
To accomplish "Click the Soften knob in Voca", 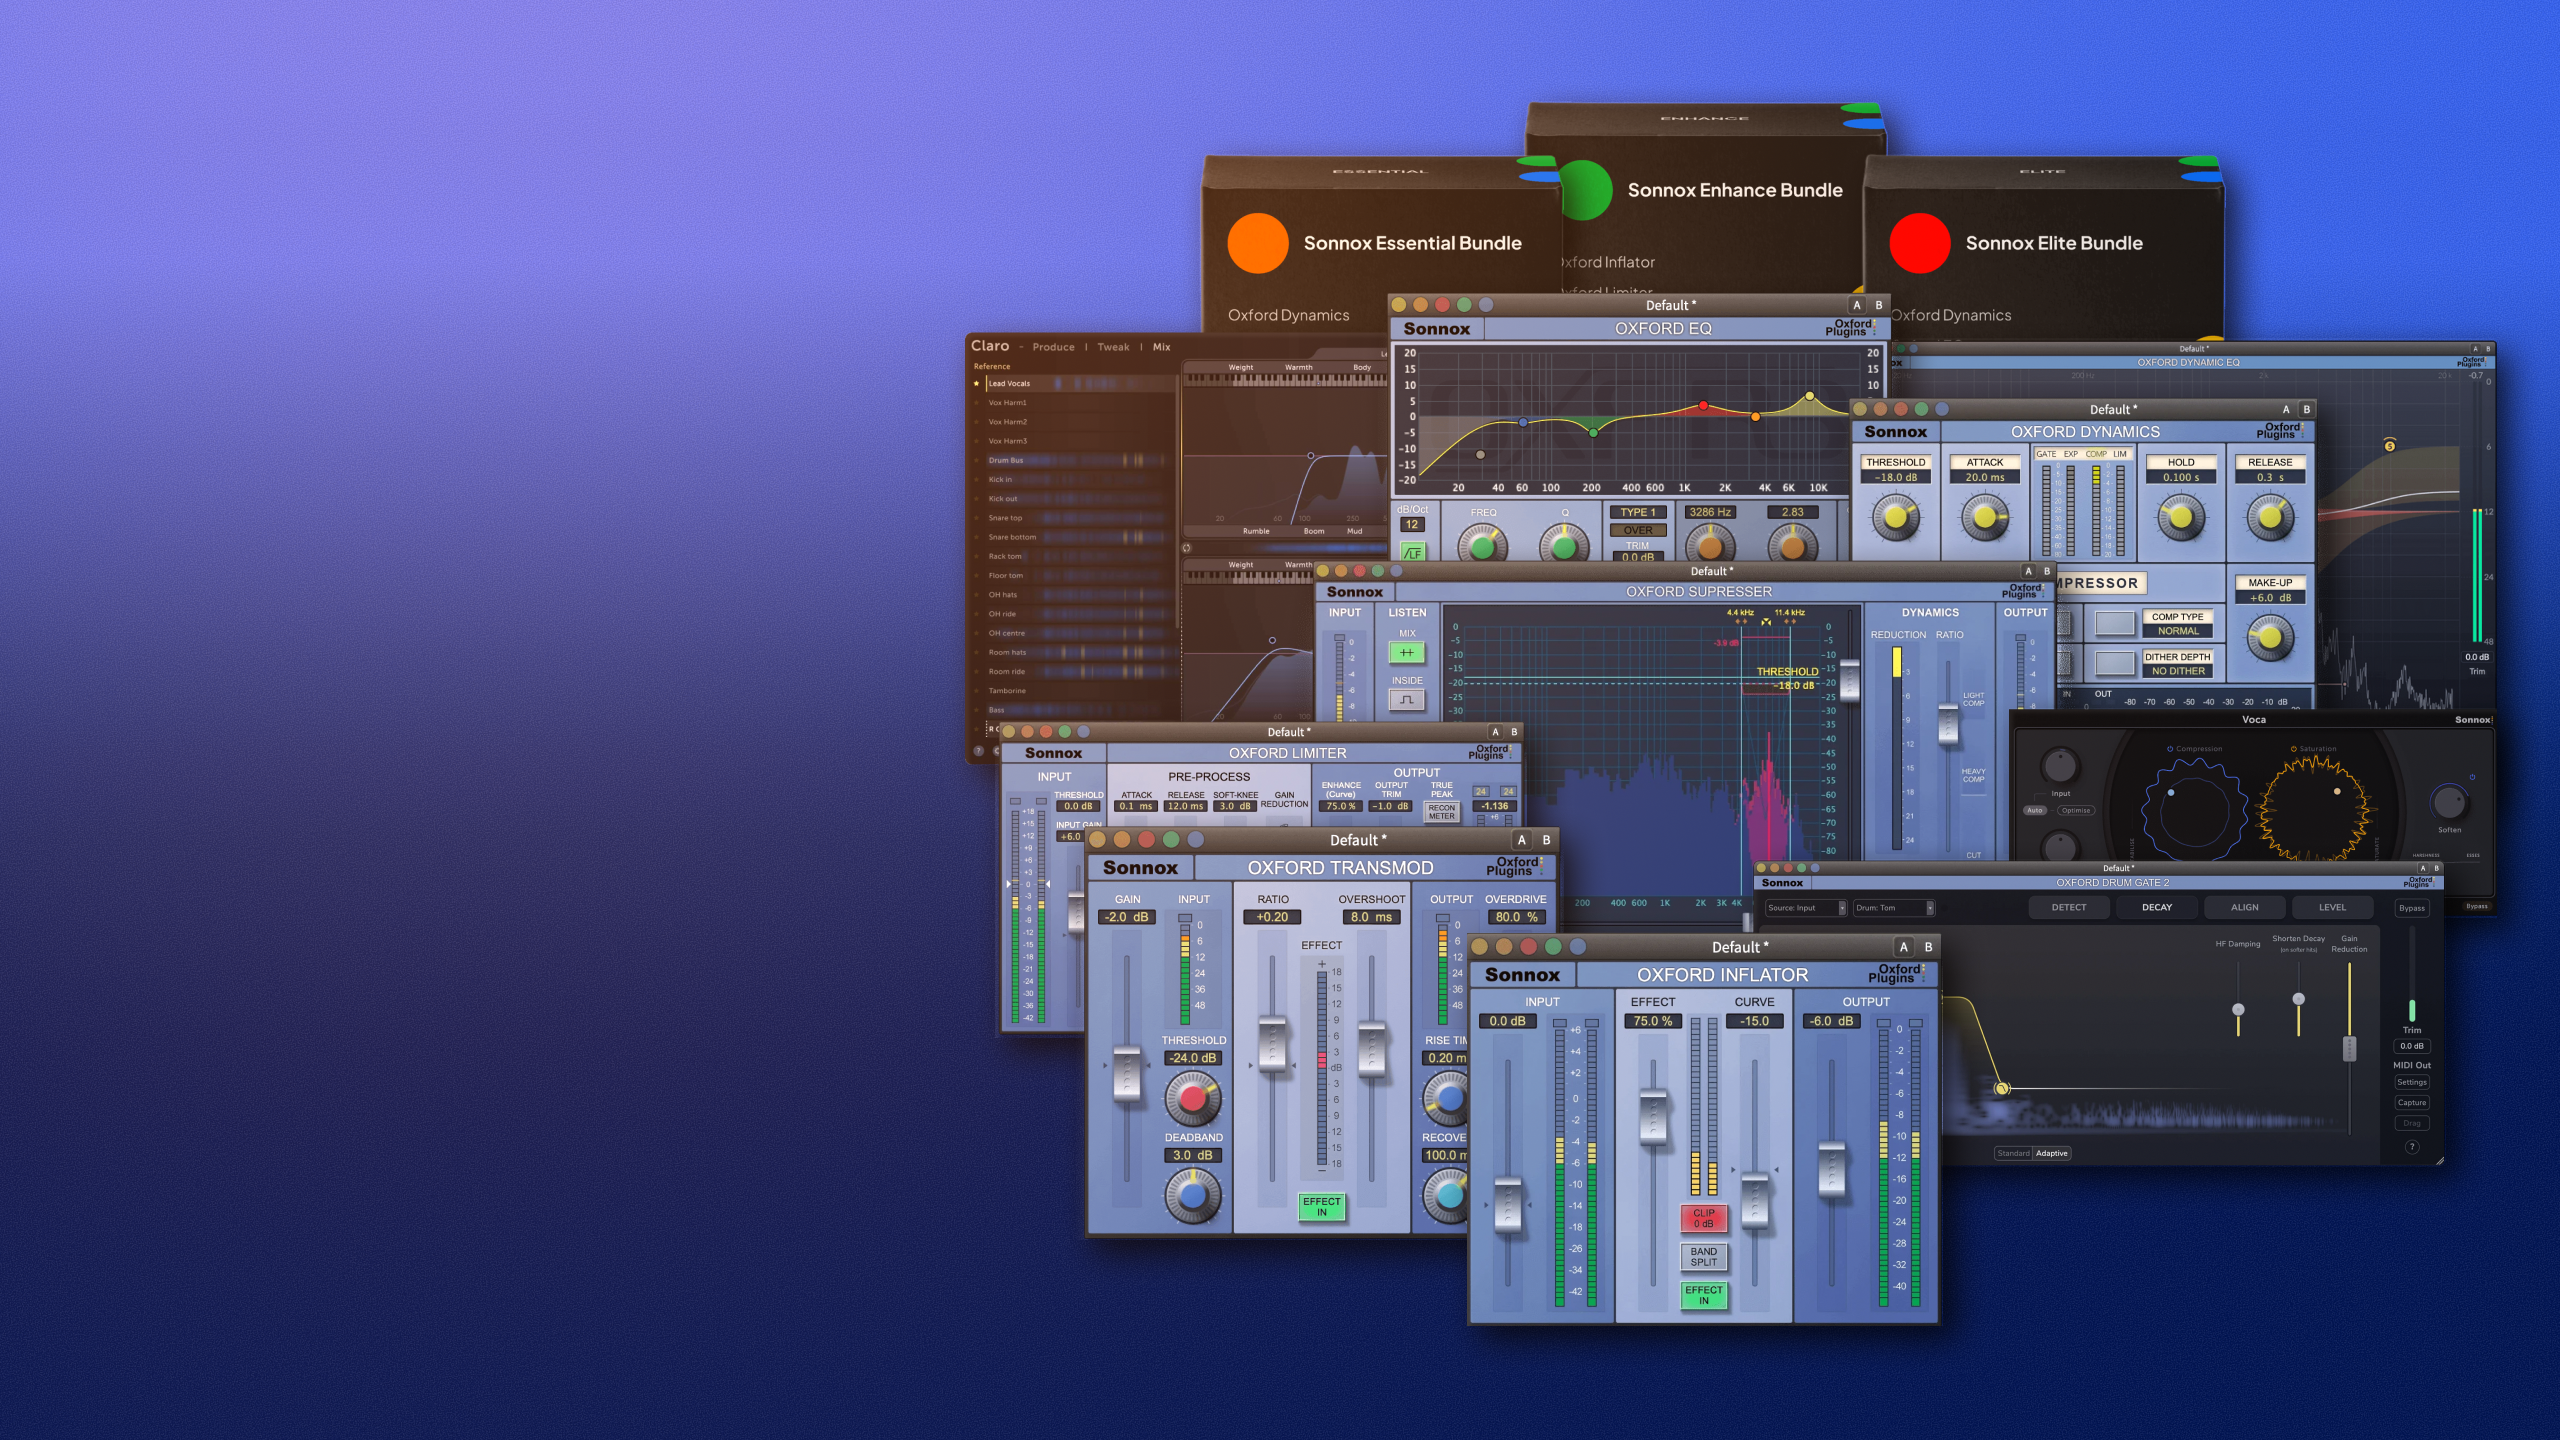I will pos(2449,801).
